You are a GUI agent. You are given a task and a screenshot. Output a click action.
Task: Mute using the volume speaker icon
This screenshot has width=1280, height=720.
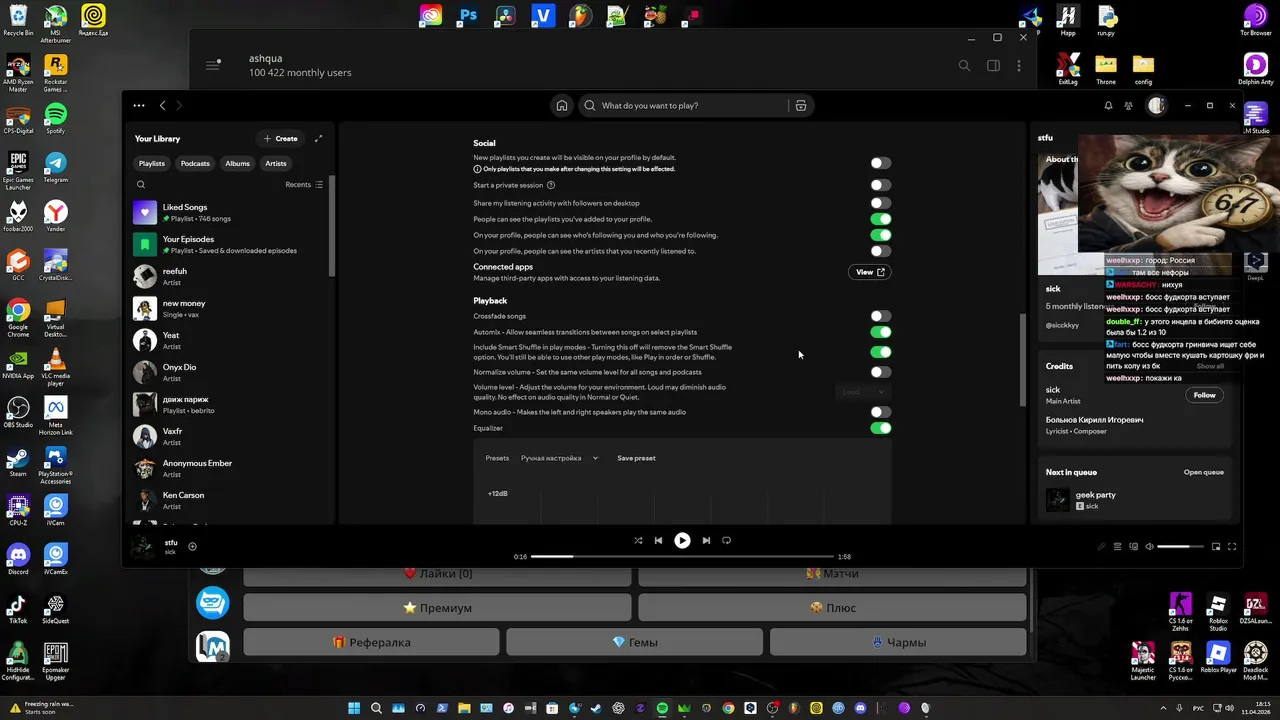(1149, 546)
